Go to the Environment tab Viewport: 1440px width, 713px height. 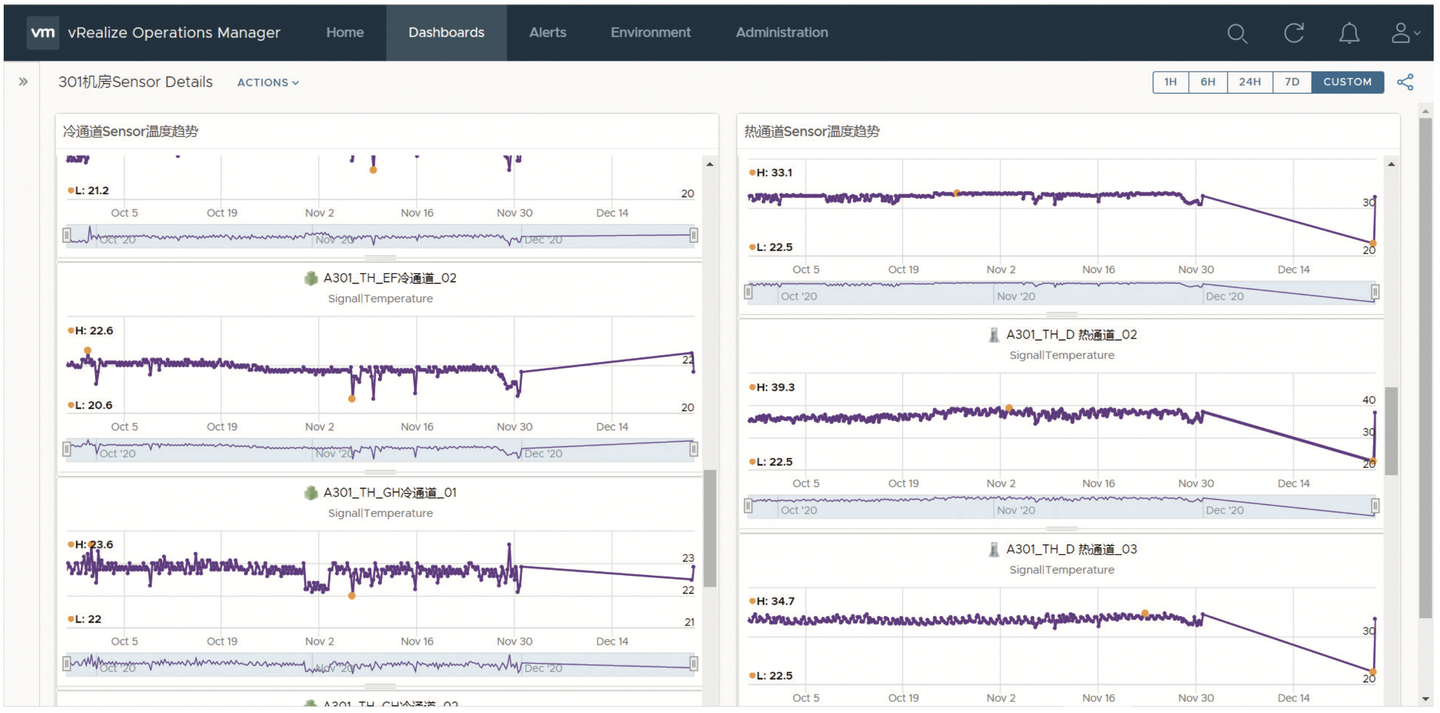pos(650,32)
